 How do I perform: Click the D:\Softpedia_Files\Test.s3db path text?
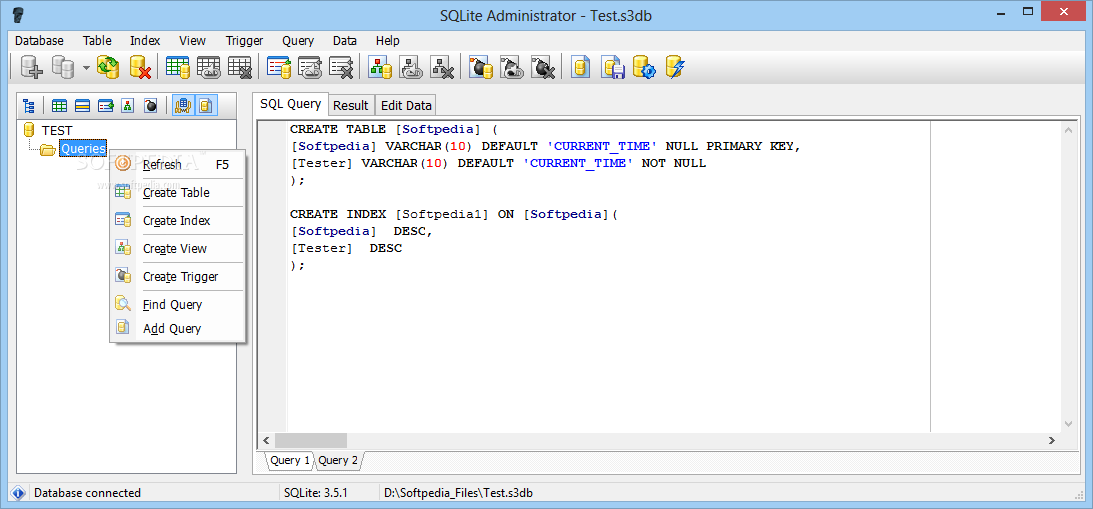459,493
